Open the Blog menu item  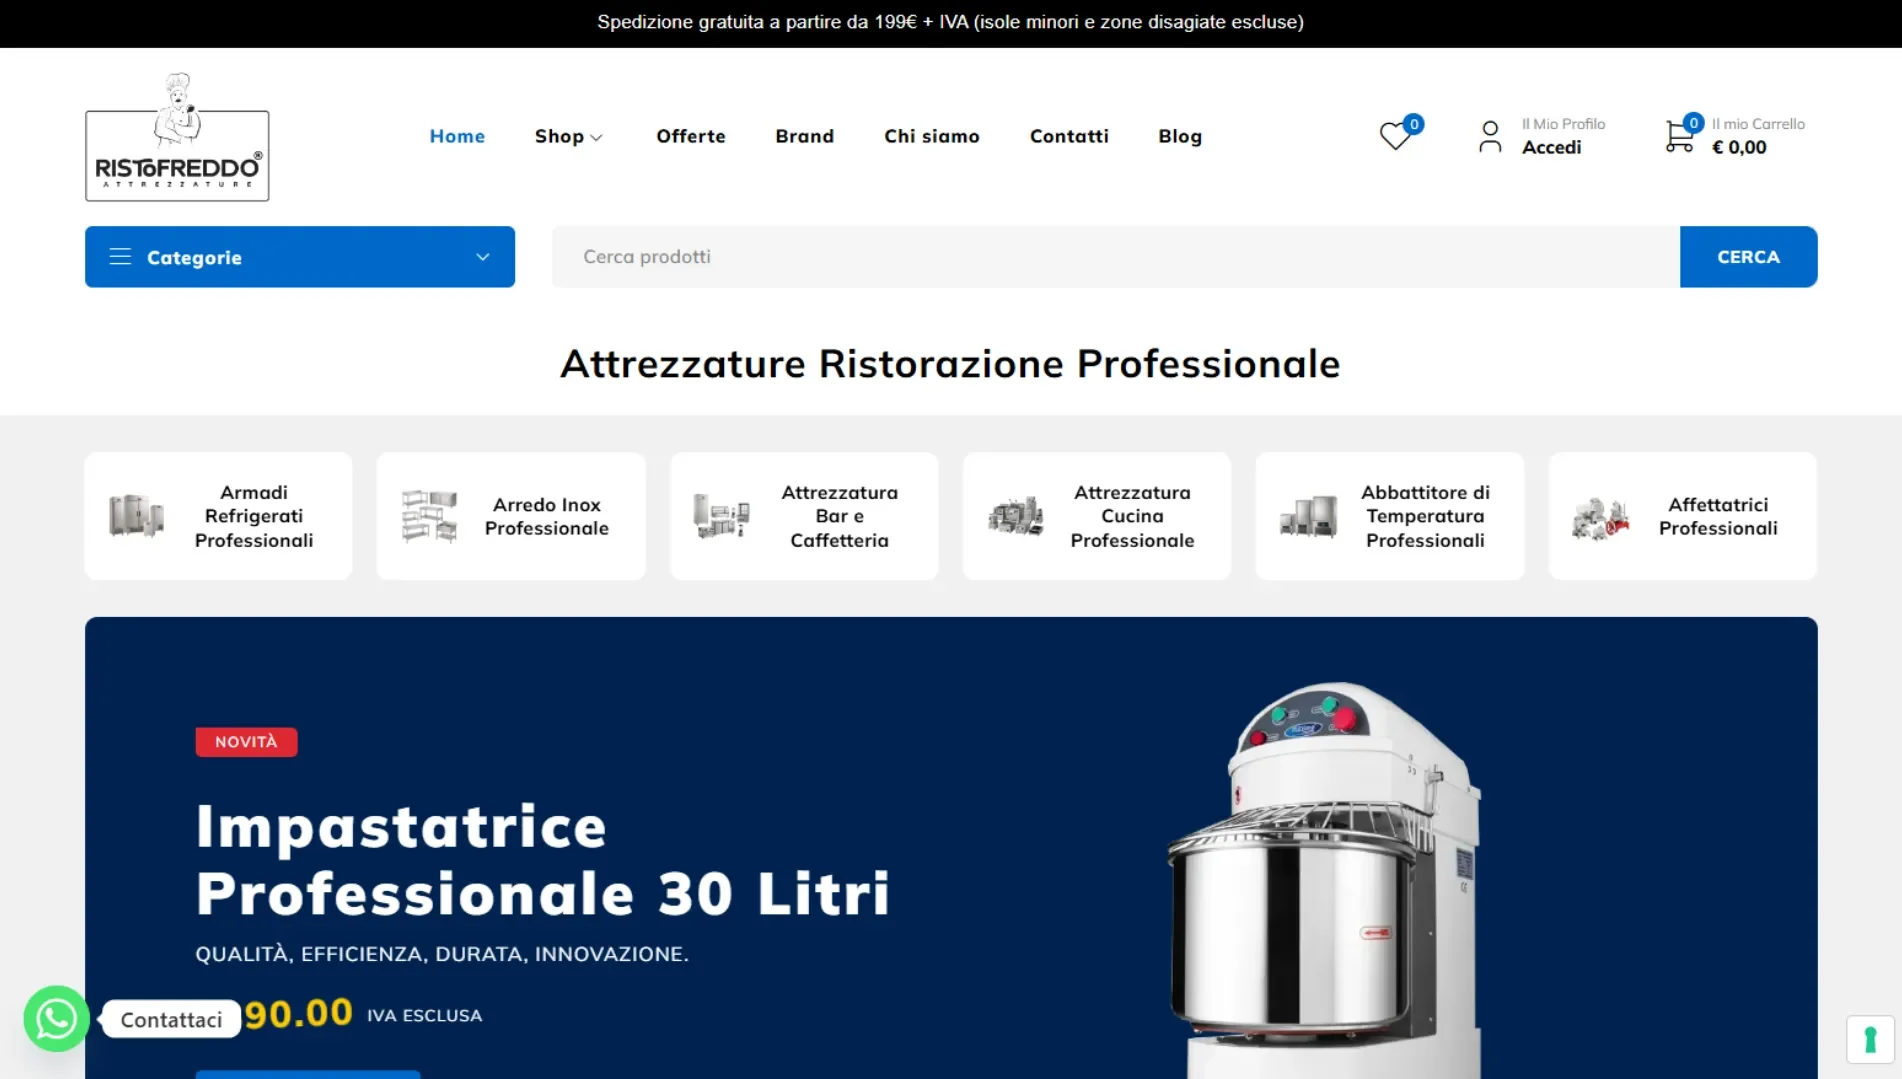pyautogui.click(x=1180, y=136)
